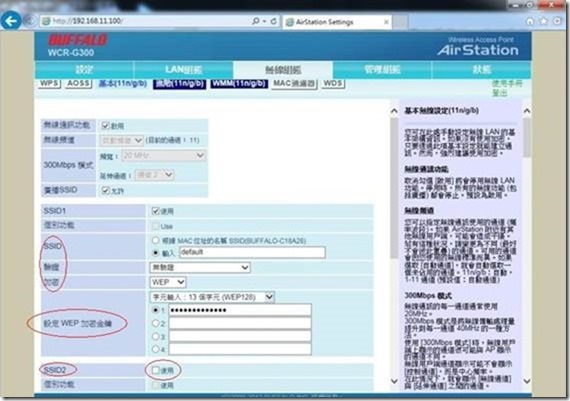The height and width of the screenshot is (401, 570).
Task: Select the 輸入 SSID radio button
Action: [x=156, y=253]
